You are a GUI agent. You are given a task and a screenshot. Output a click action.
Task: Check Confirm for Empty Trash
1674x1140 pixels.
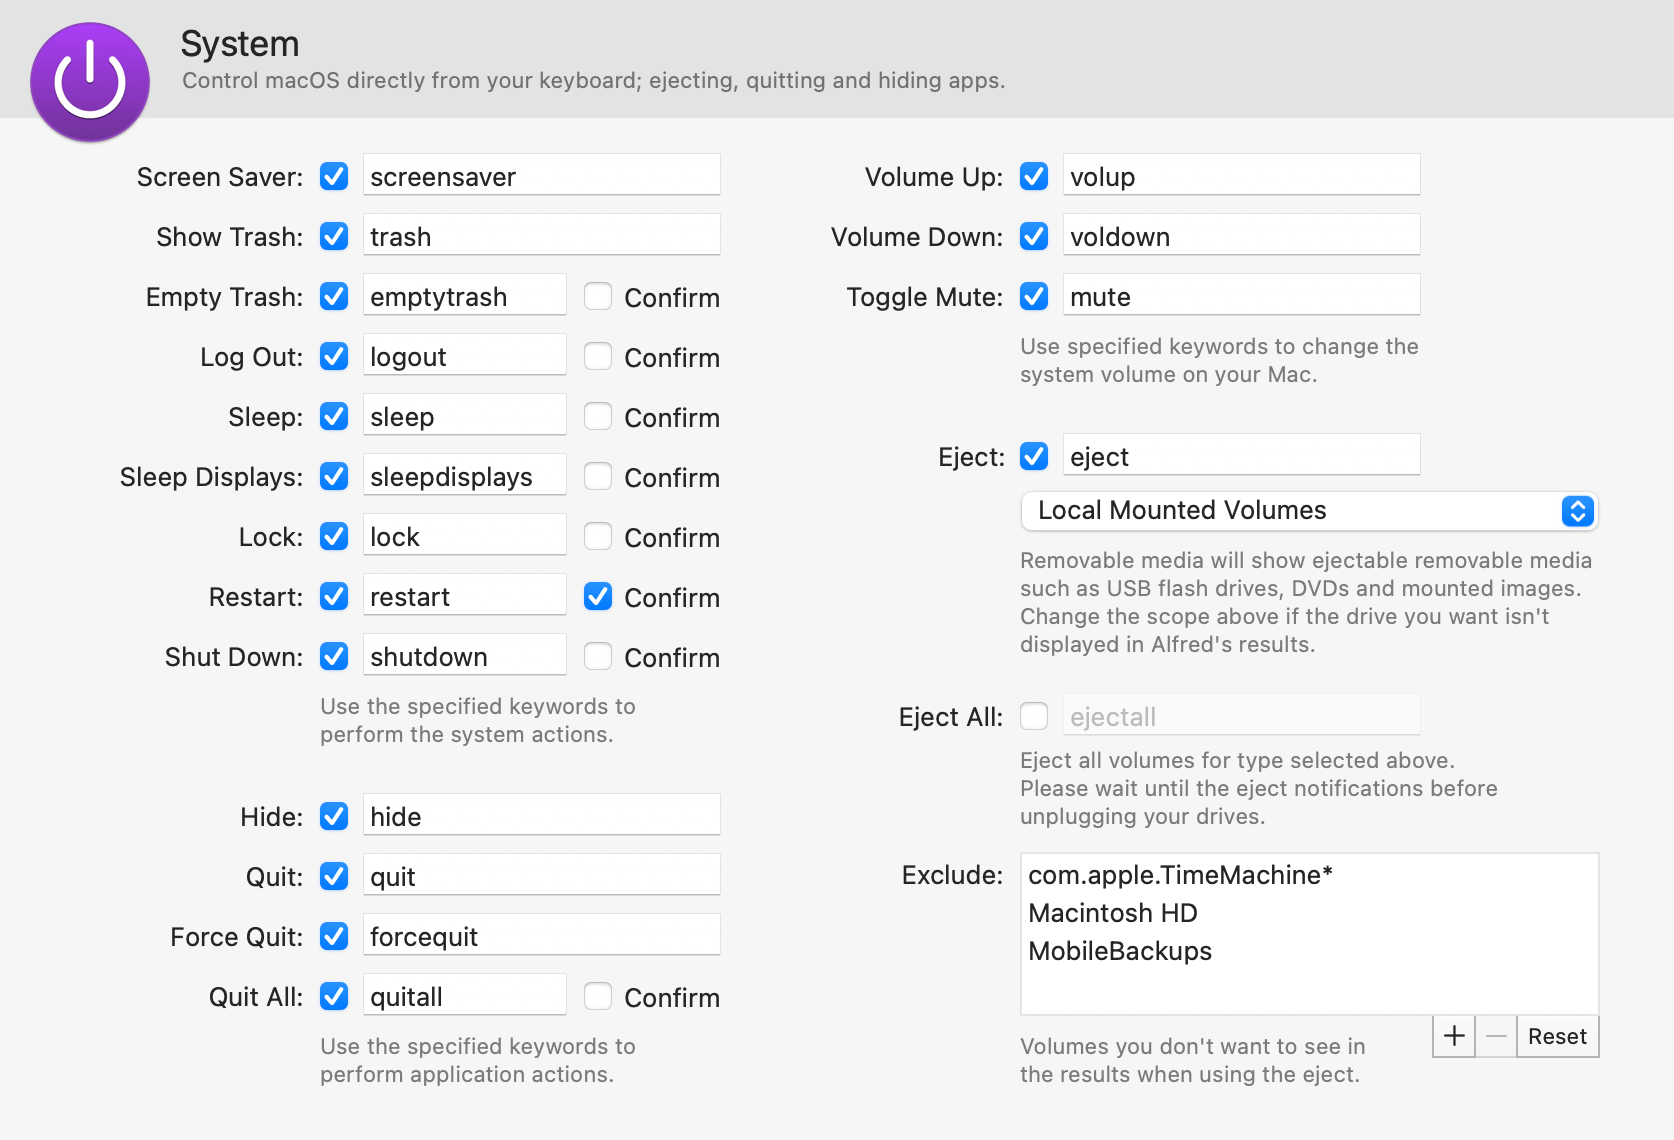tap(597, 296)
